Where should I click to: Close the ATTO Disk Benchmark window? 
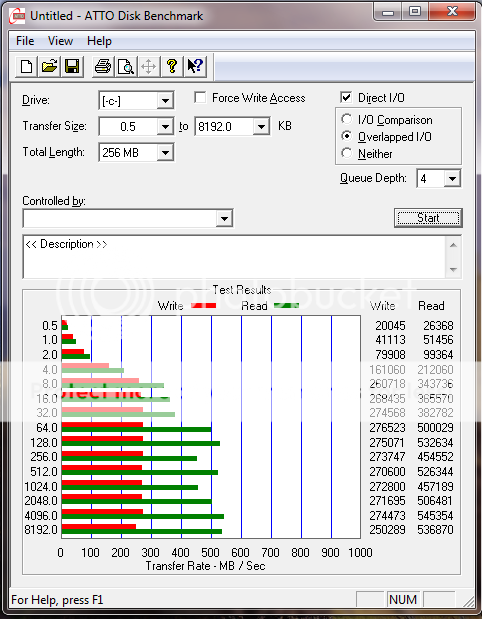coord(451,12)
